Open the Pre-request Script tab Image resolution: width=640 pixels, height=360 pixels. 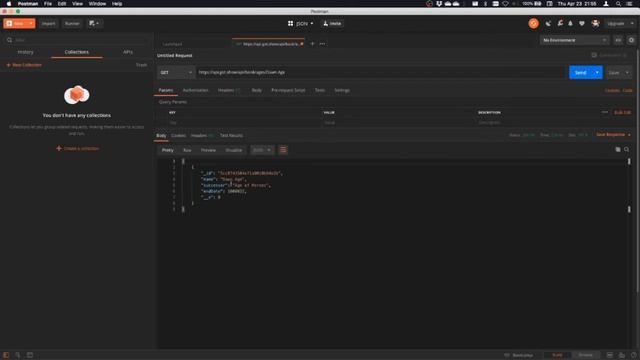pyautogui.click(x=288, y=90)
